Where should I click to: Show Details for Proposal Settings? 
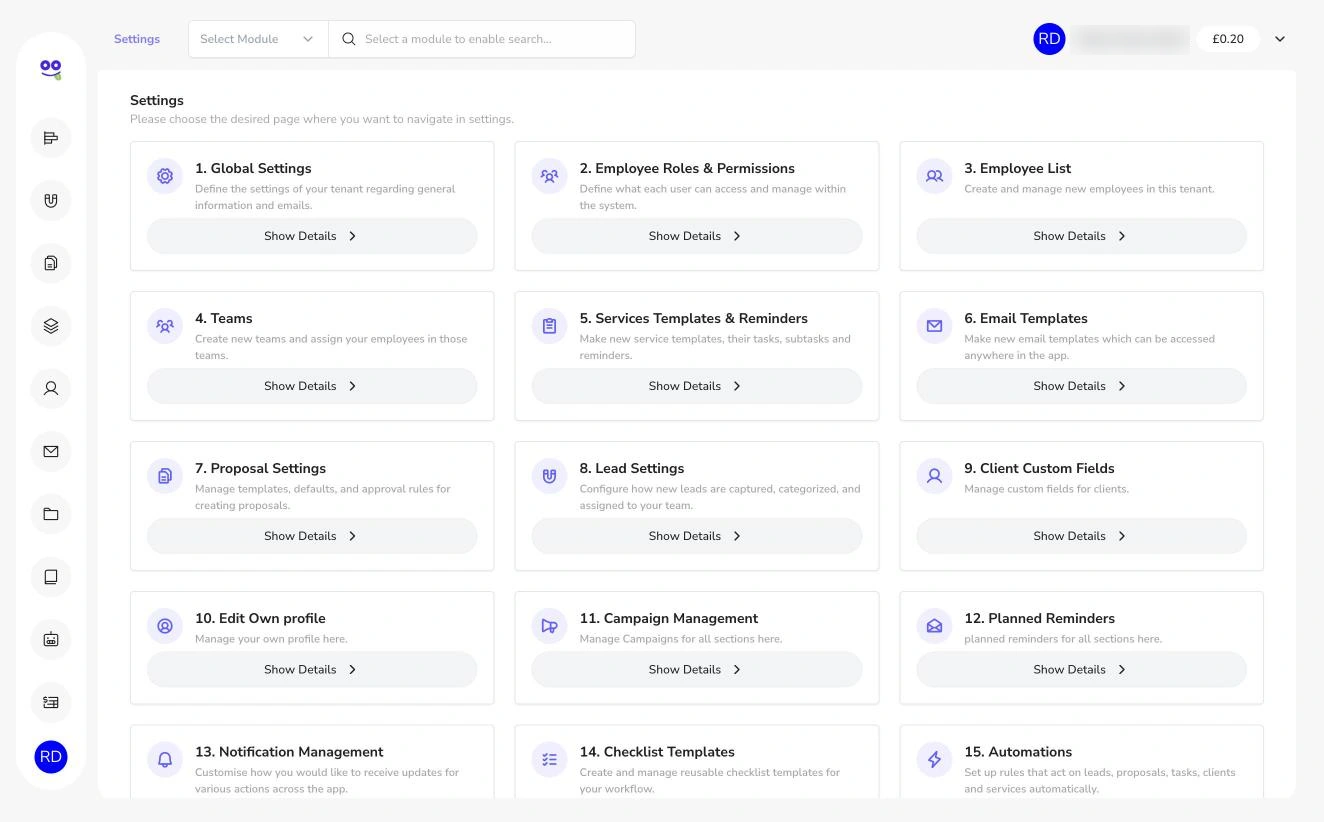[312, 536]
